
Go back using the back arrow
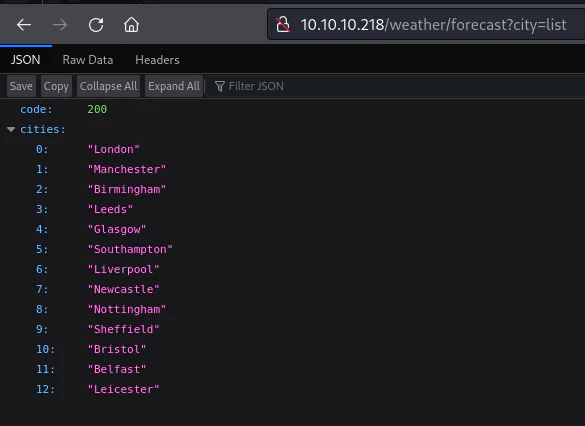[24, 25]
